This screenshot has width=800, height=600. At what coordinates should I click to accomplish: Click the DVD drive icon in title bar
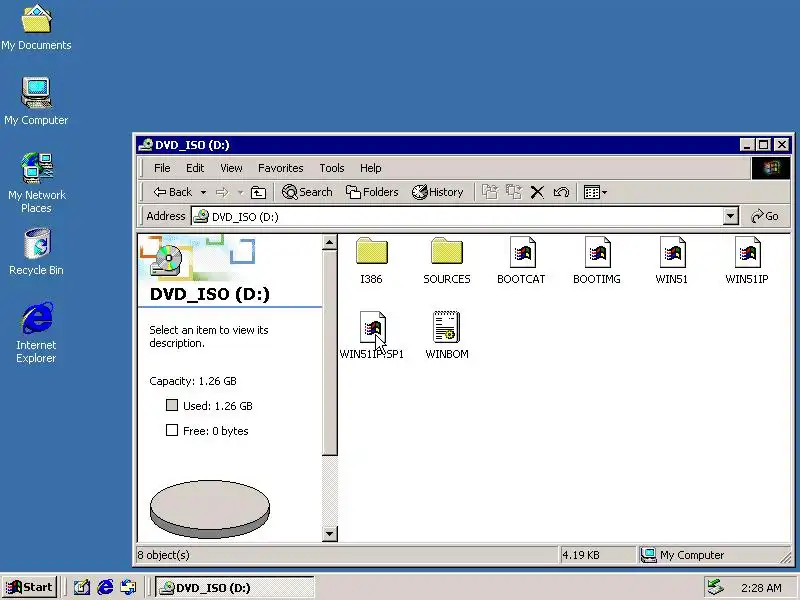(145, 145)
